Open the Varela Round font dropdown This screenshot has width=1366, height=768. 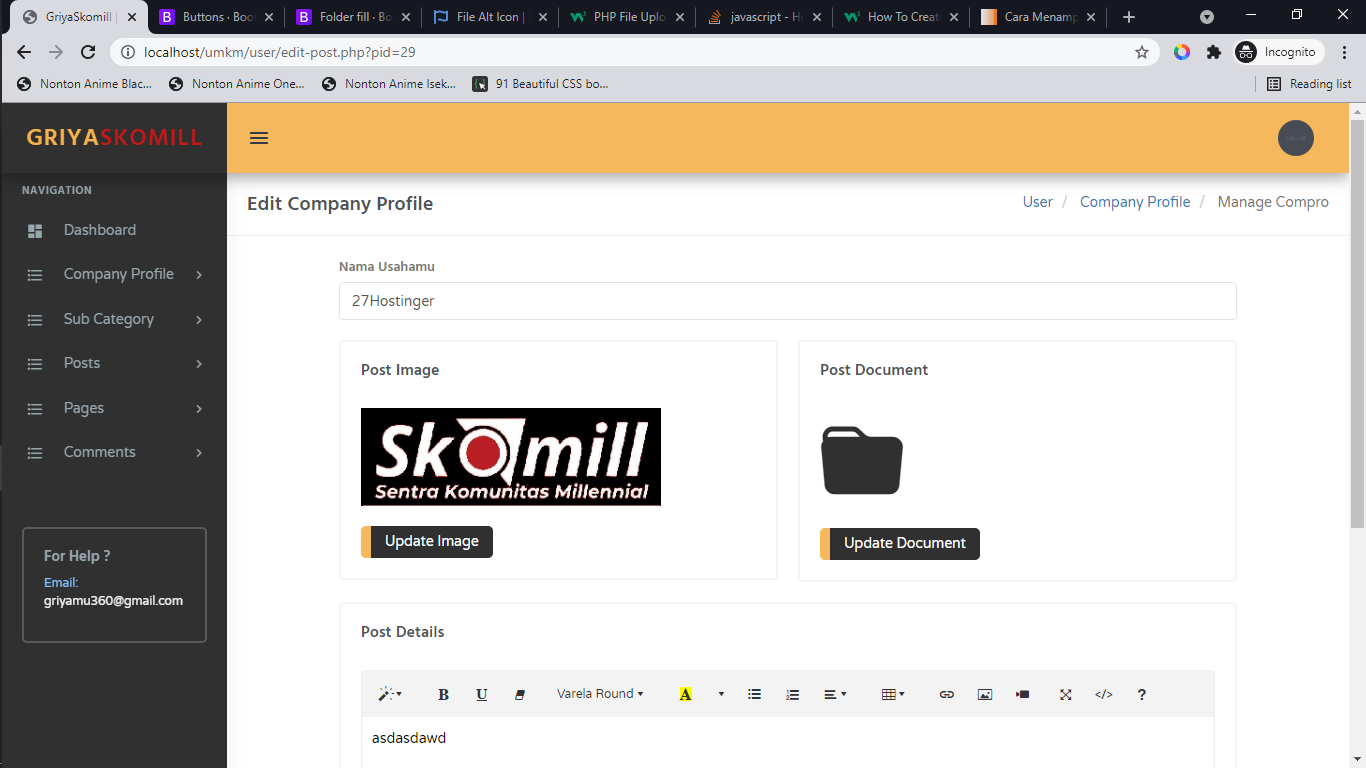click(x=600, y=694)
